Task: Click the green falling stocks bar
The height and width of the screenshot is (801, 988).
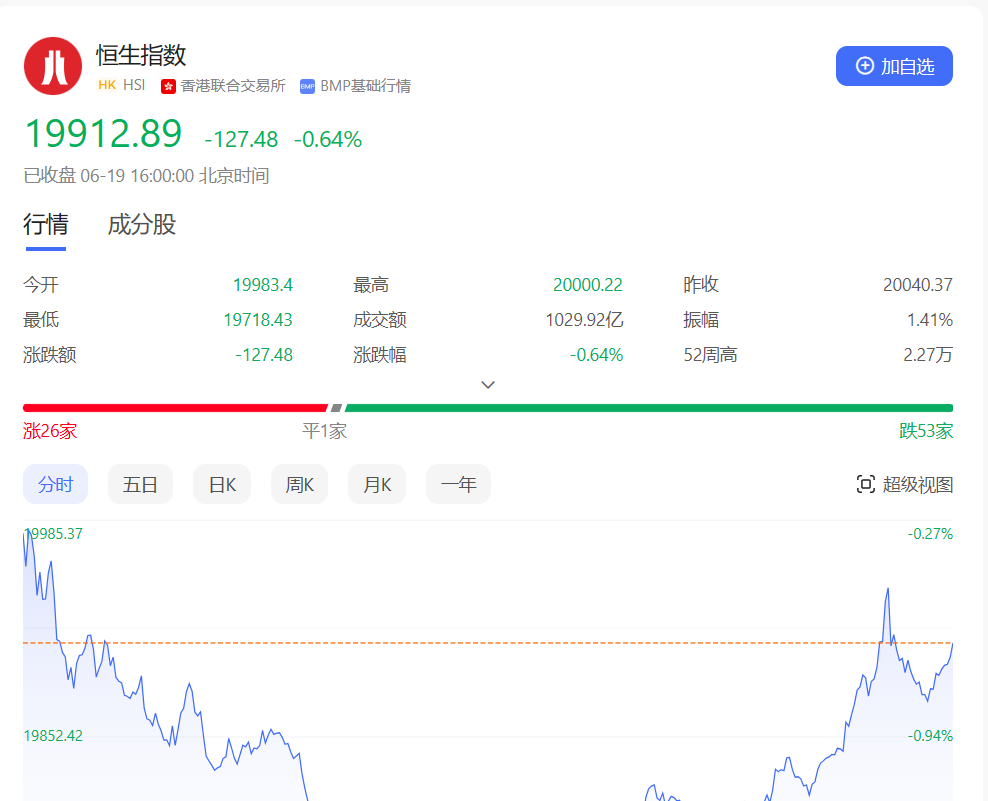Action: pyautogui.click(x=649, y=408)
